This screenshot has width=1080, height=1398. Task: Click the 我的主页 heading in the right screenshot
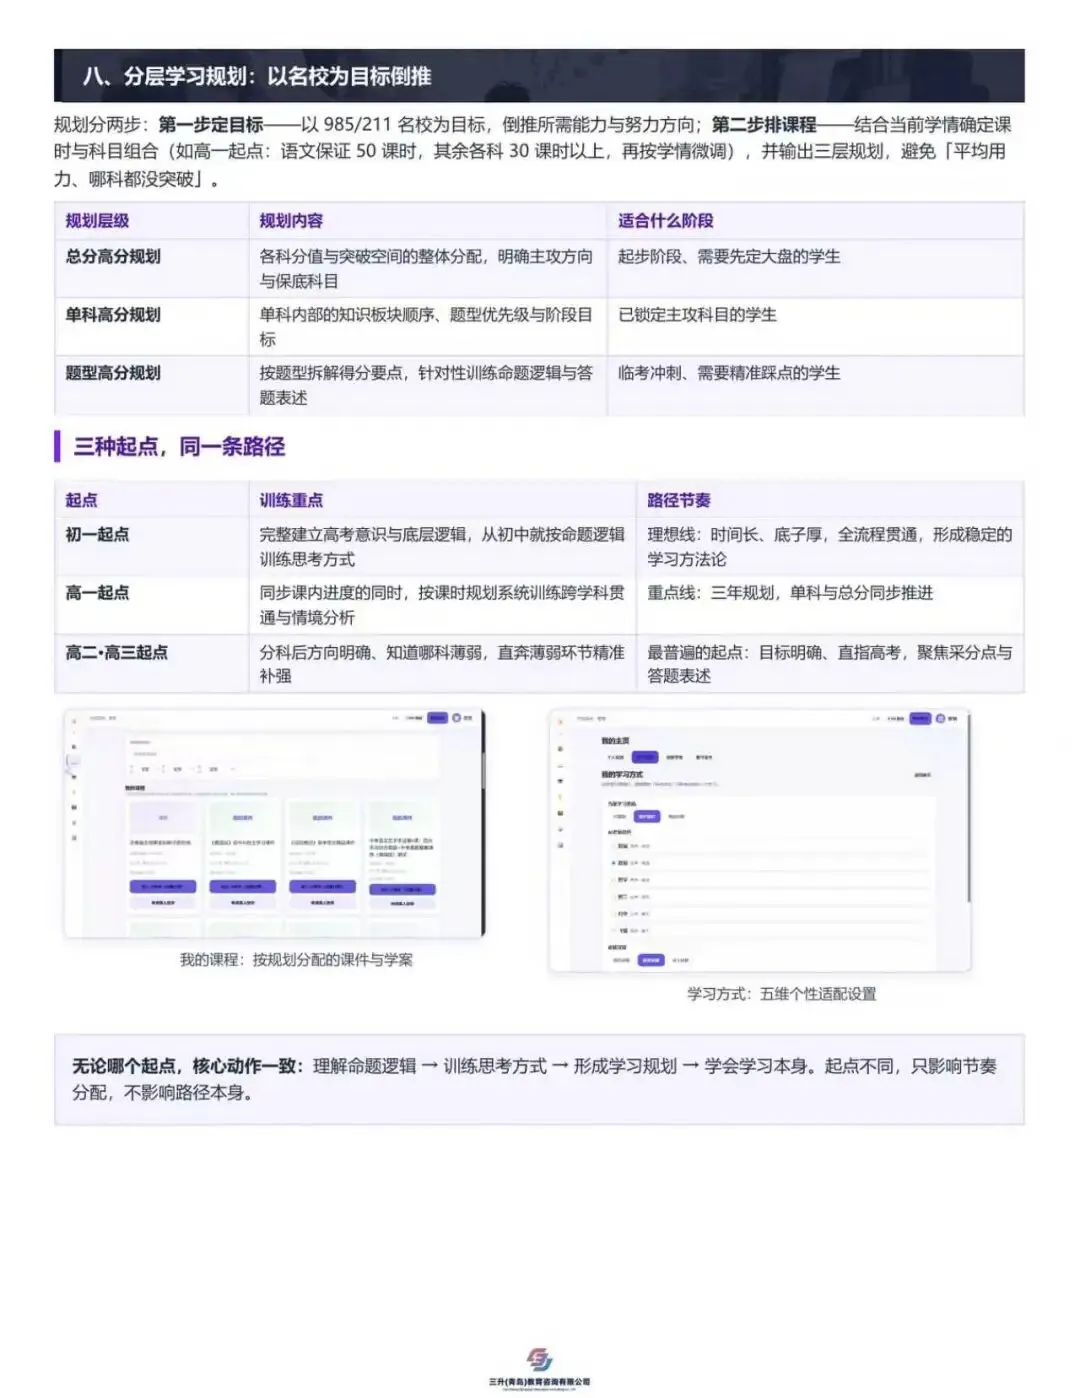(x=615, y=741)
